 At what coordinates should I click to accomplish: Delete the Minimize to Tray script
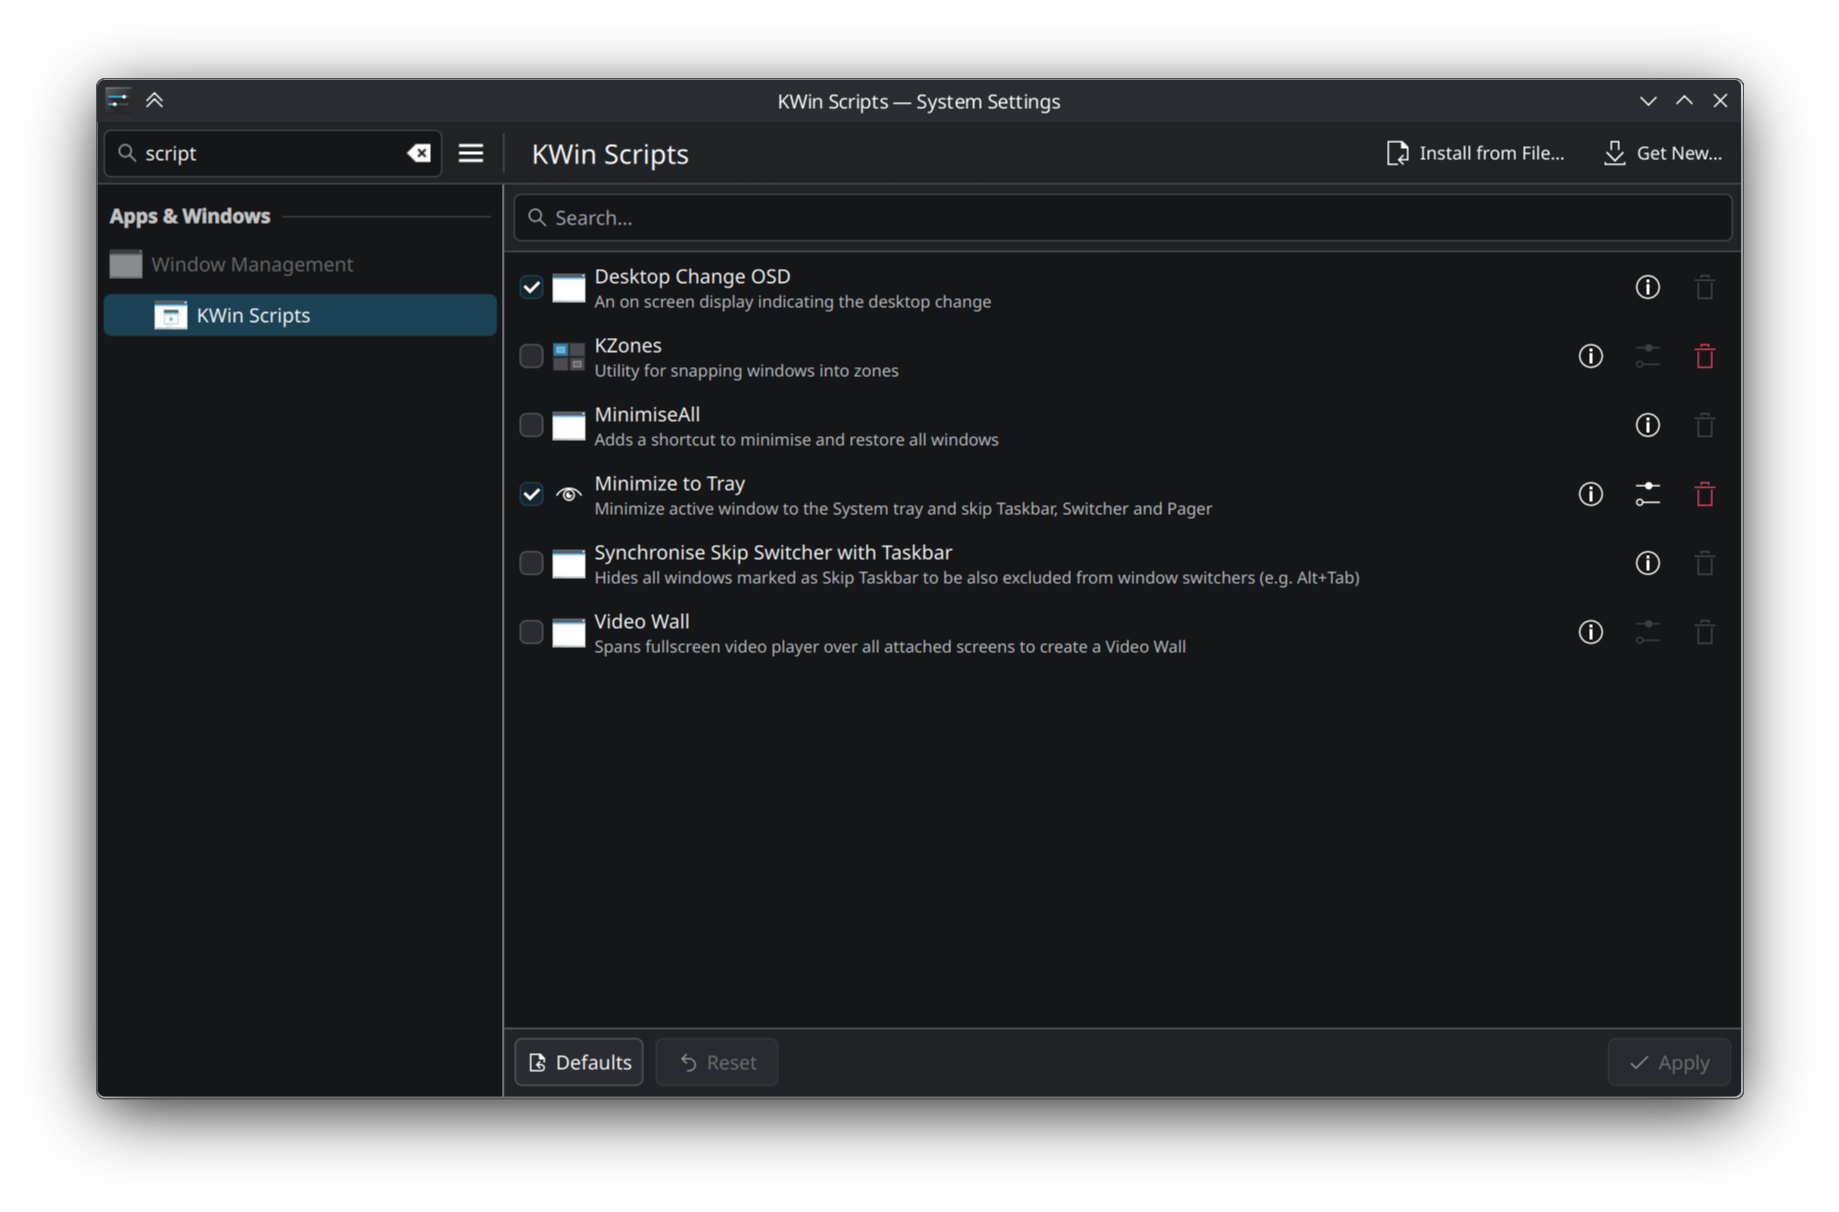point(1704,495)
